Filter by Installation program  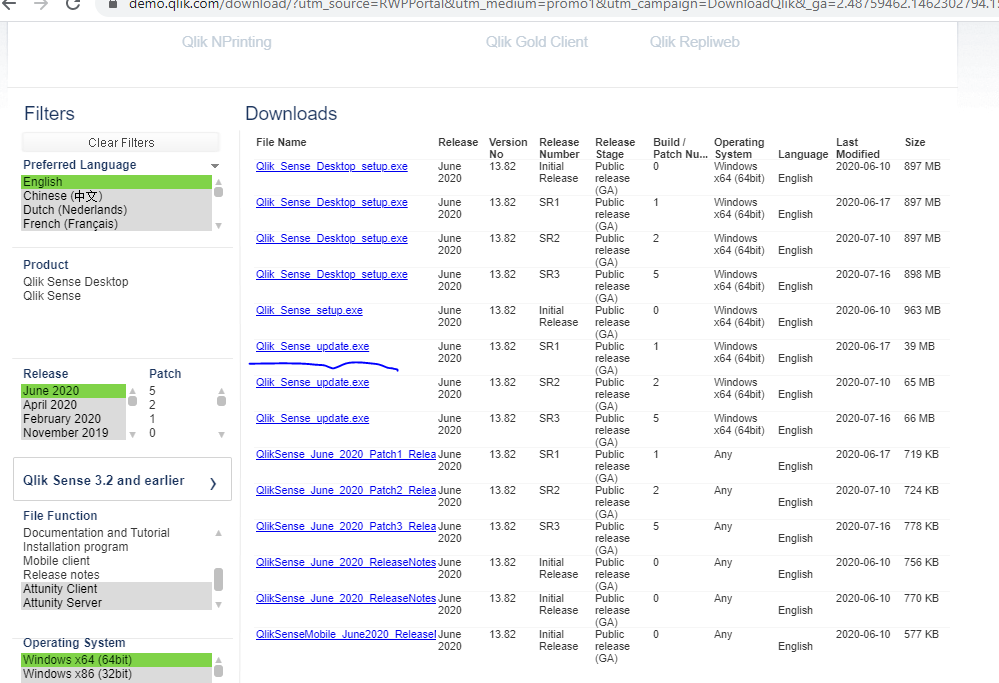76,547
